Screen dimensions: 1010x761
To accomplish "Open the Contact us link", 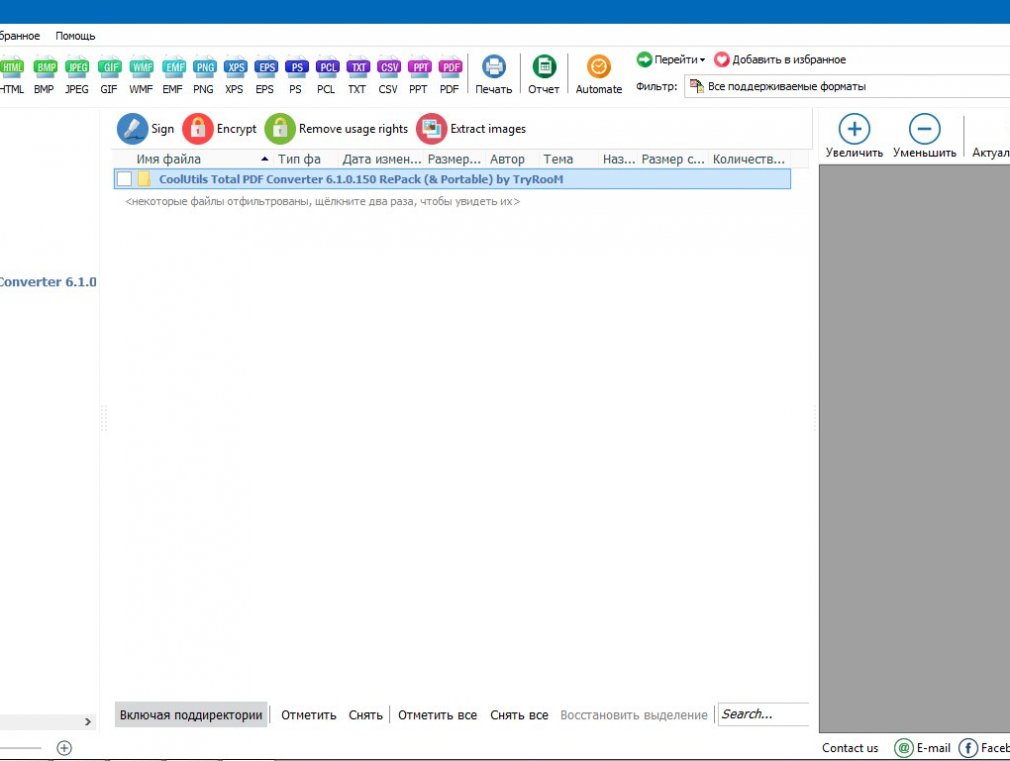I will [x=850, y=747].
